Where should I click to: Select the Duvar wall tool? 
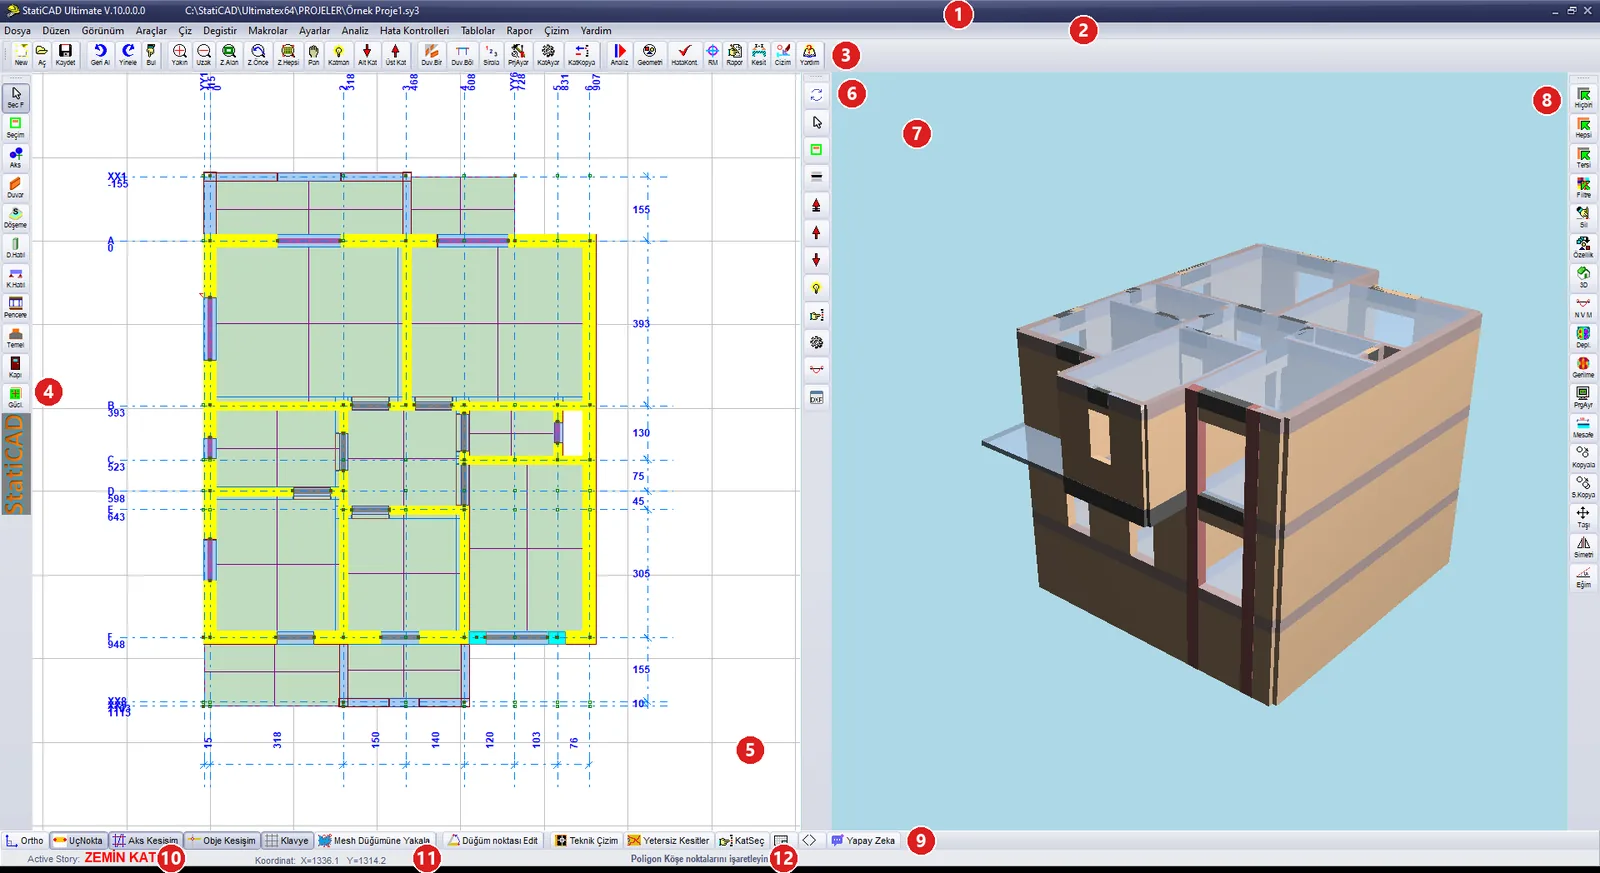pyautogui.click(x=16, y=187)
